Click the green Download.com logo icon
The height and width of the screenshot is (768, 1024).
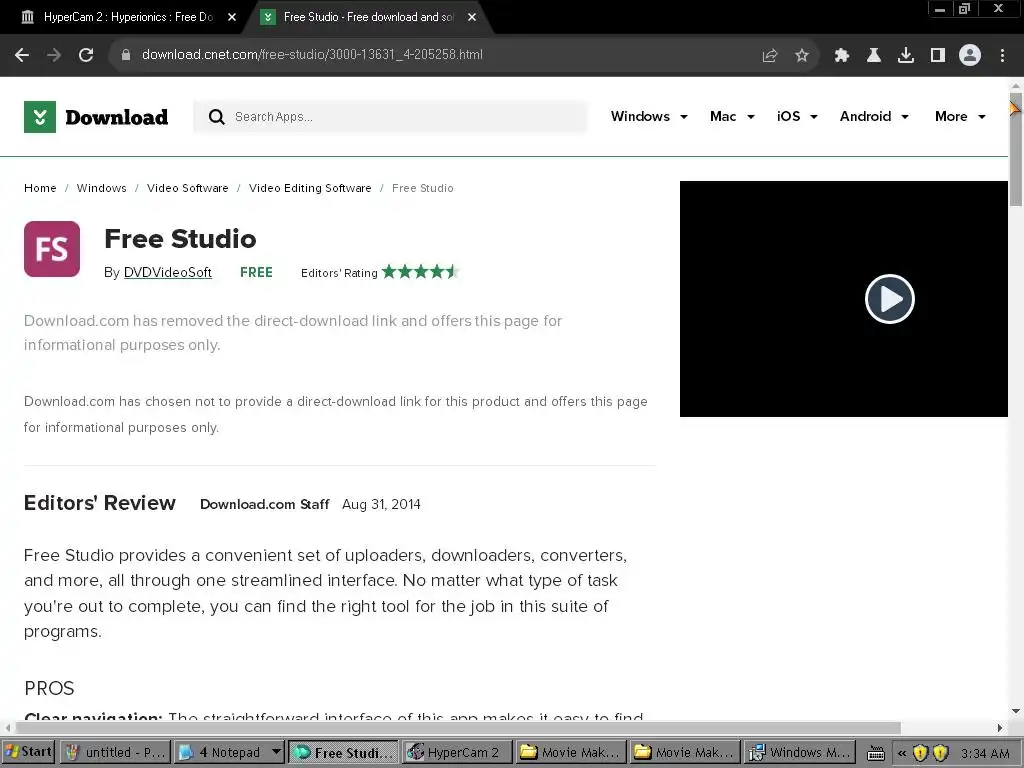click(40, 117)
